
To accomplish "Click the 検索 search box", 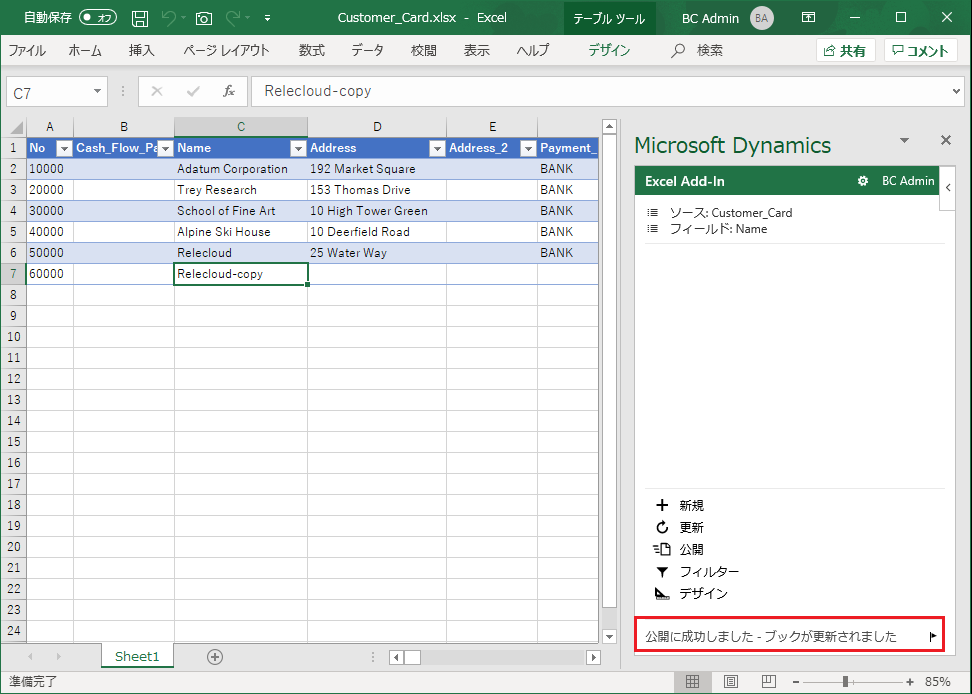I will (697, 51).
